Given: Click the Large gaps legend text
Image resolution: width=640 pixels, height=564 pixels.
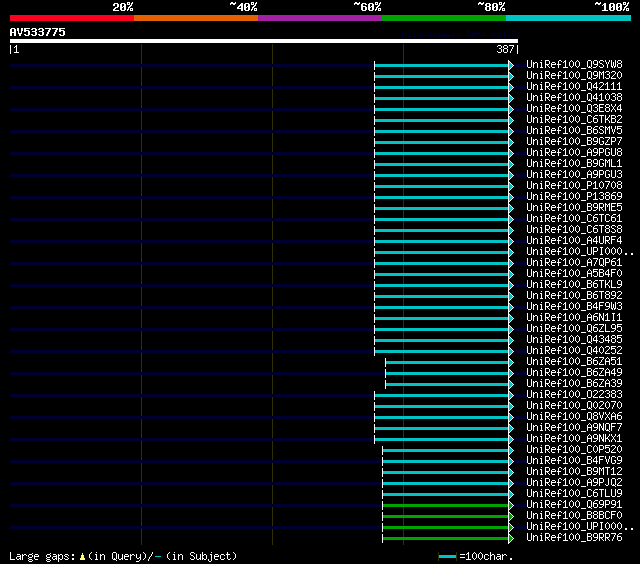Looking at the screenshot, I should click(123, 556).
